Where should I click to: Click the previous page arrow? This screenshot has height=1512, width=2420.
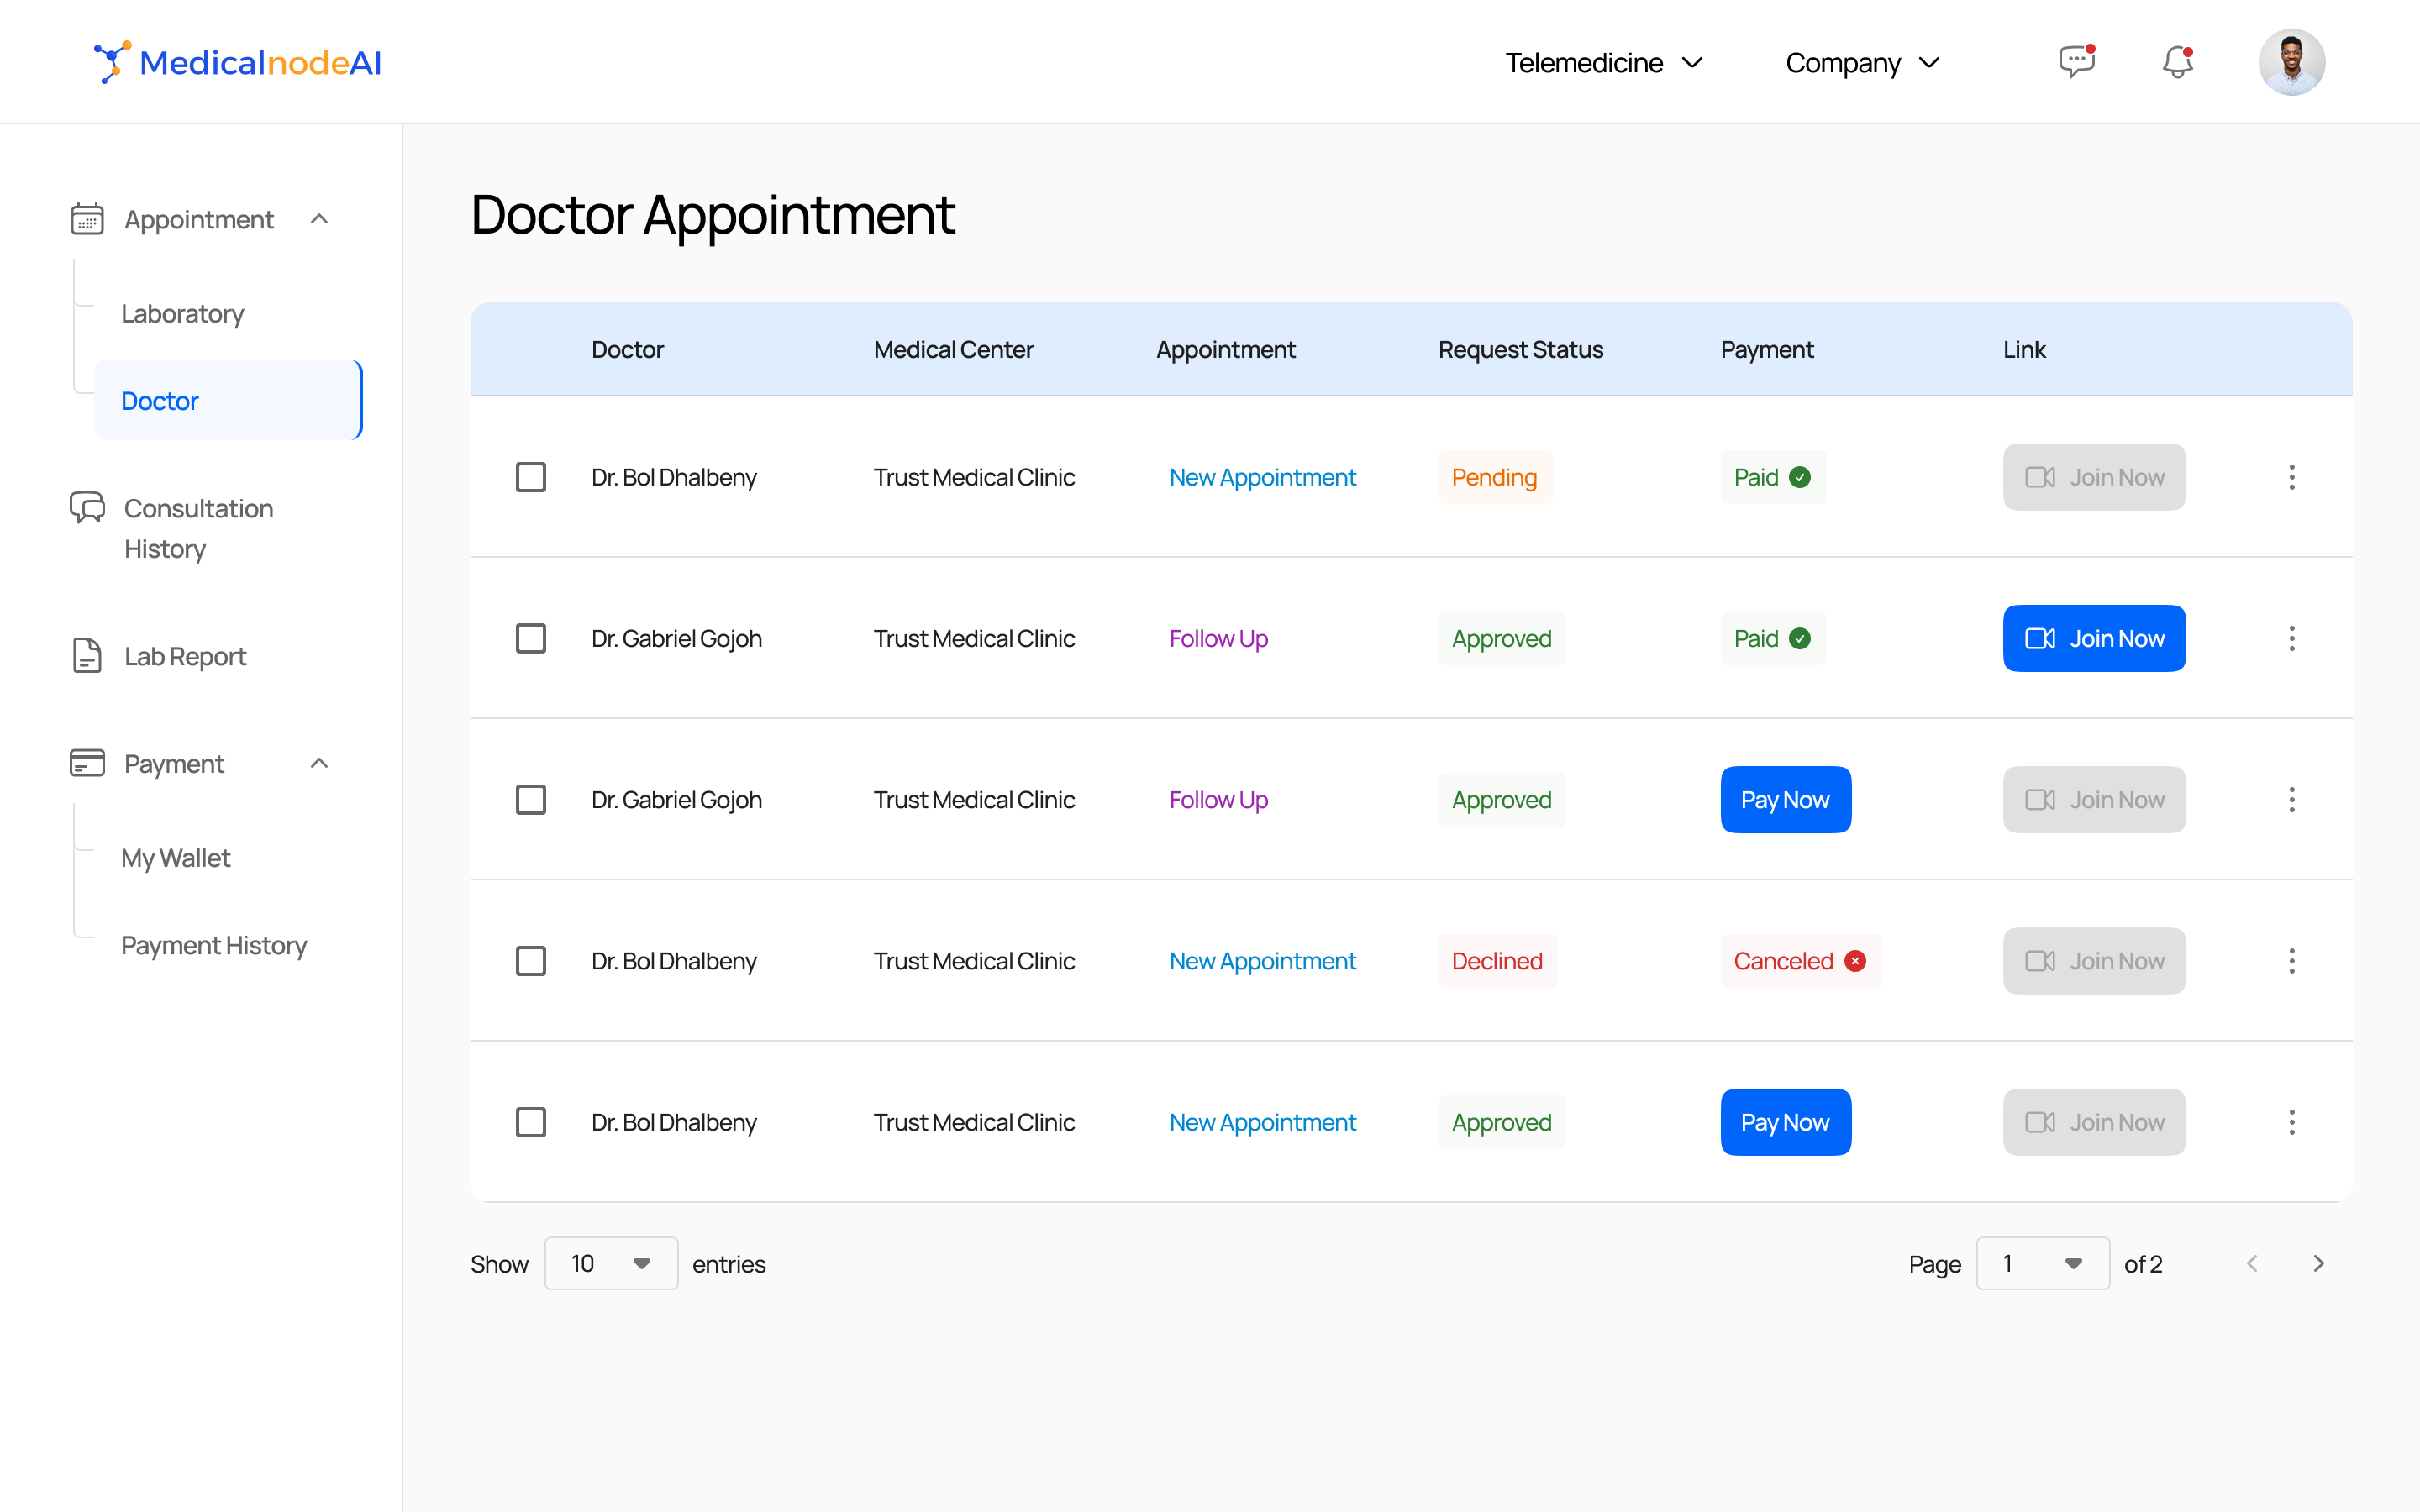pos(2252,1264)
